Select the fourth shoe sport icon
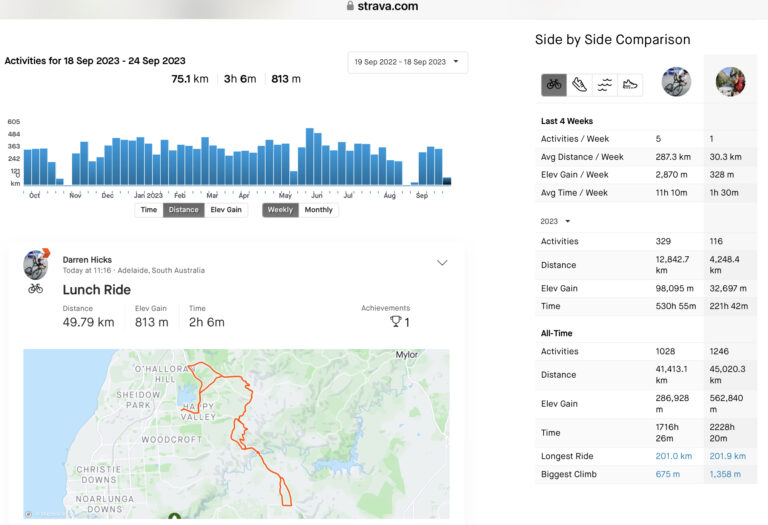The image size is (768, 525). click(630, 85)
